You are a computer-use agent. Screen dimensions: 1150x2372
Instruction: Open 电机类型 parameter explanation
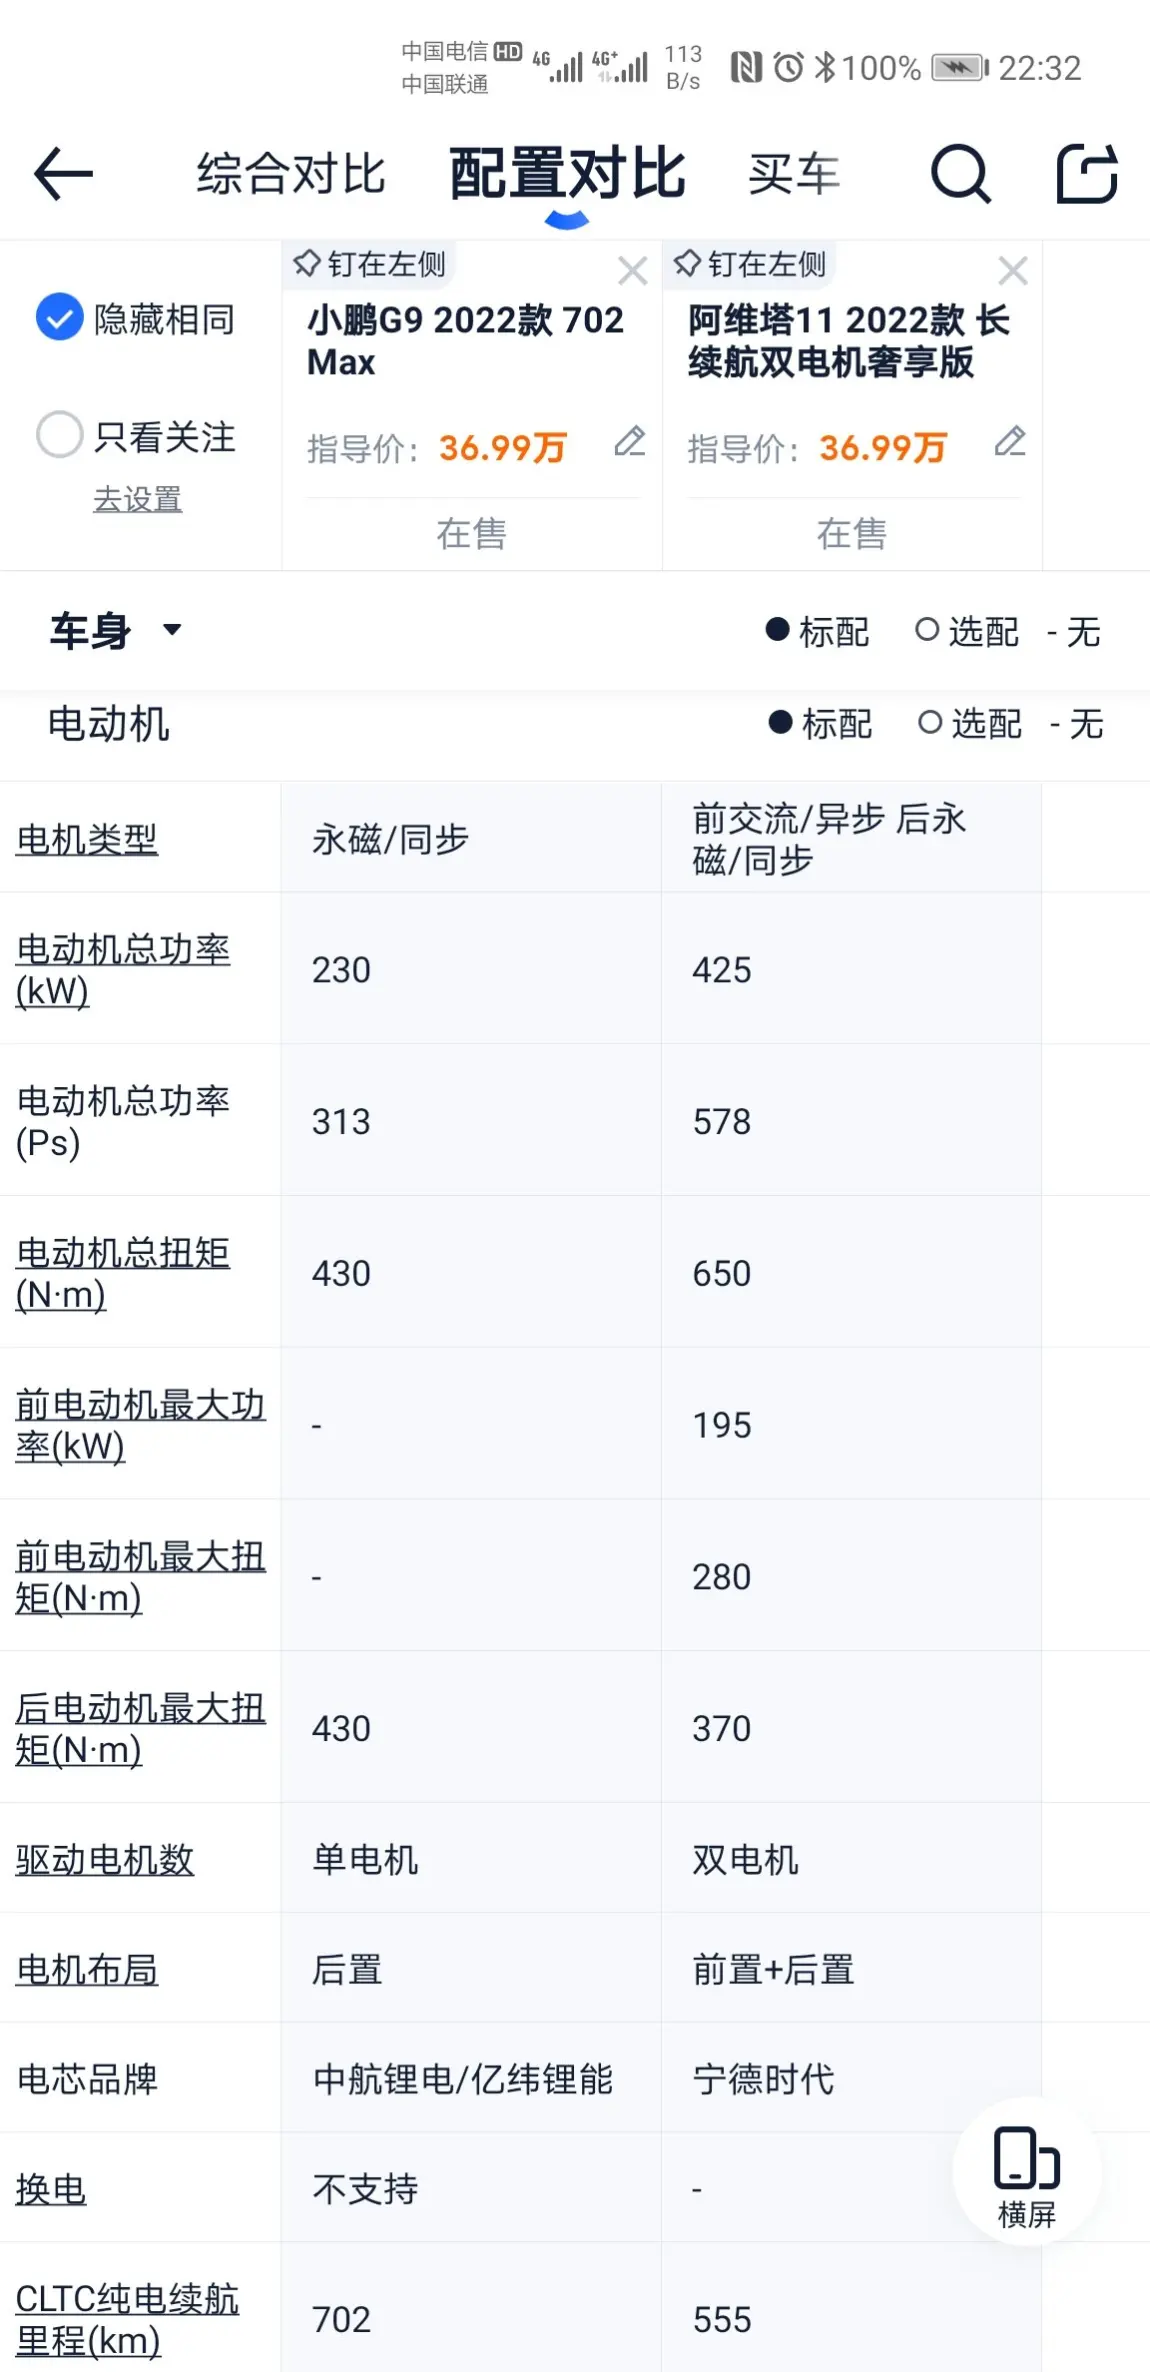(x=87, y=839)
